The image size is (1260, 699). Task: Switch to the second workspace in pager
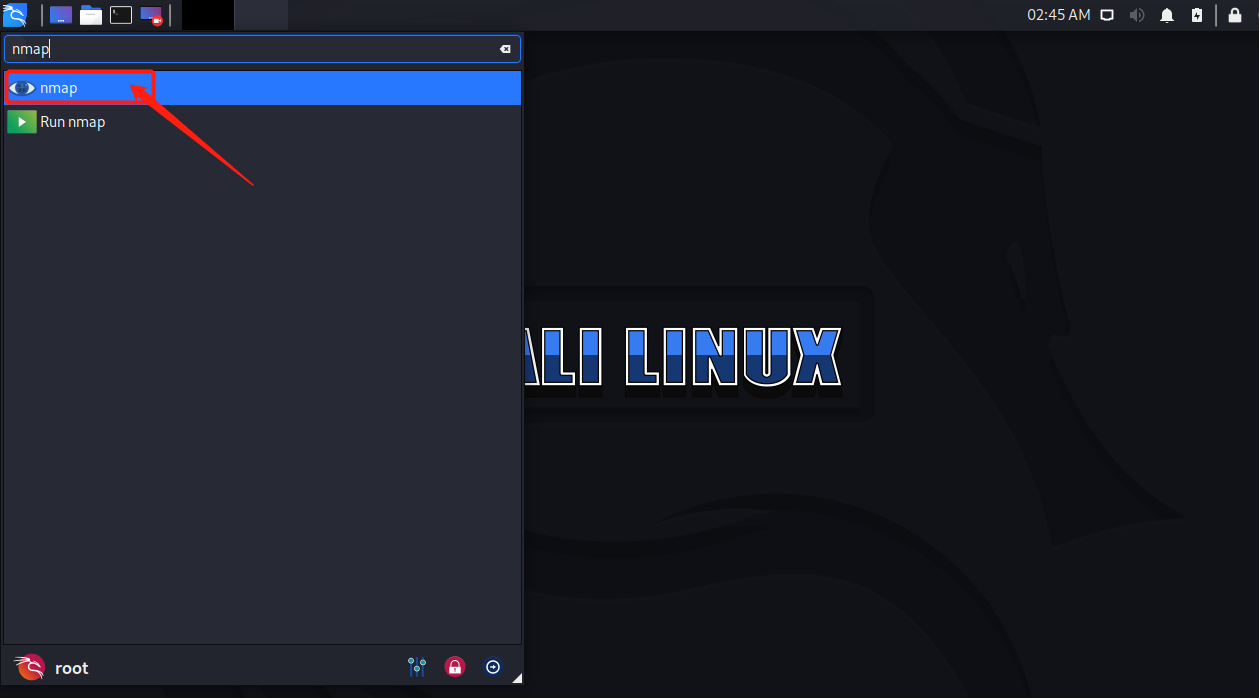coord(262,15)
